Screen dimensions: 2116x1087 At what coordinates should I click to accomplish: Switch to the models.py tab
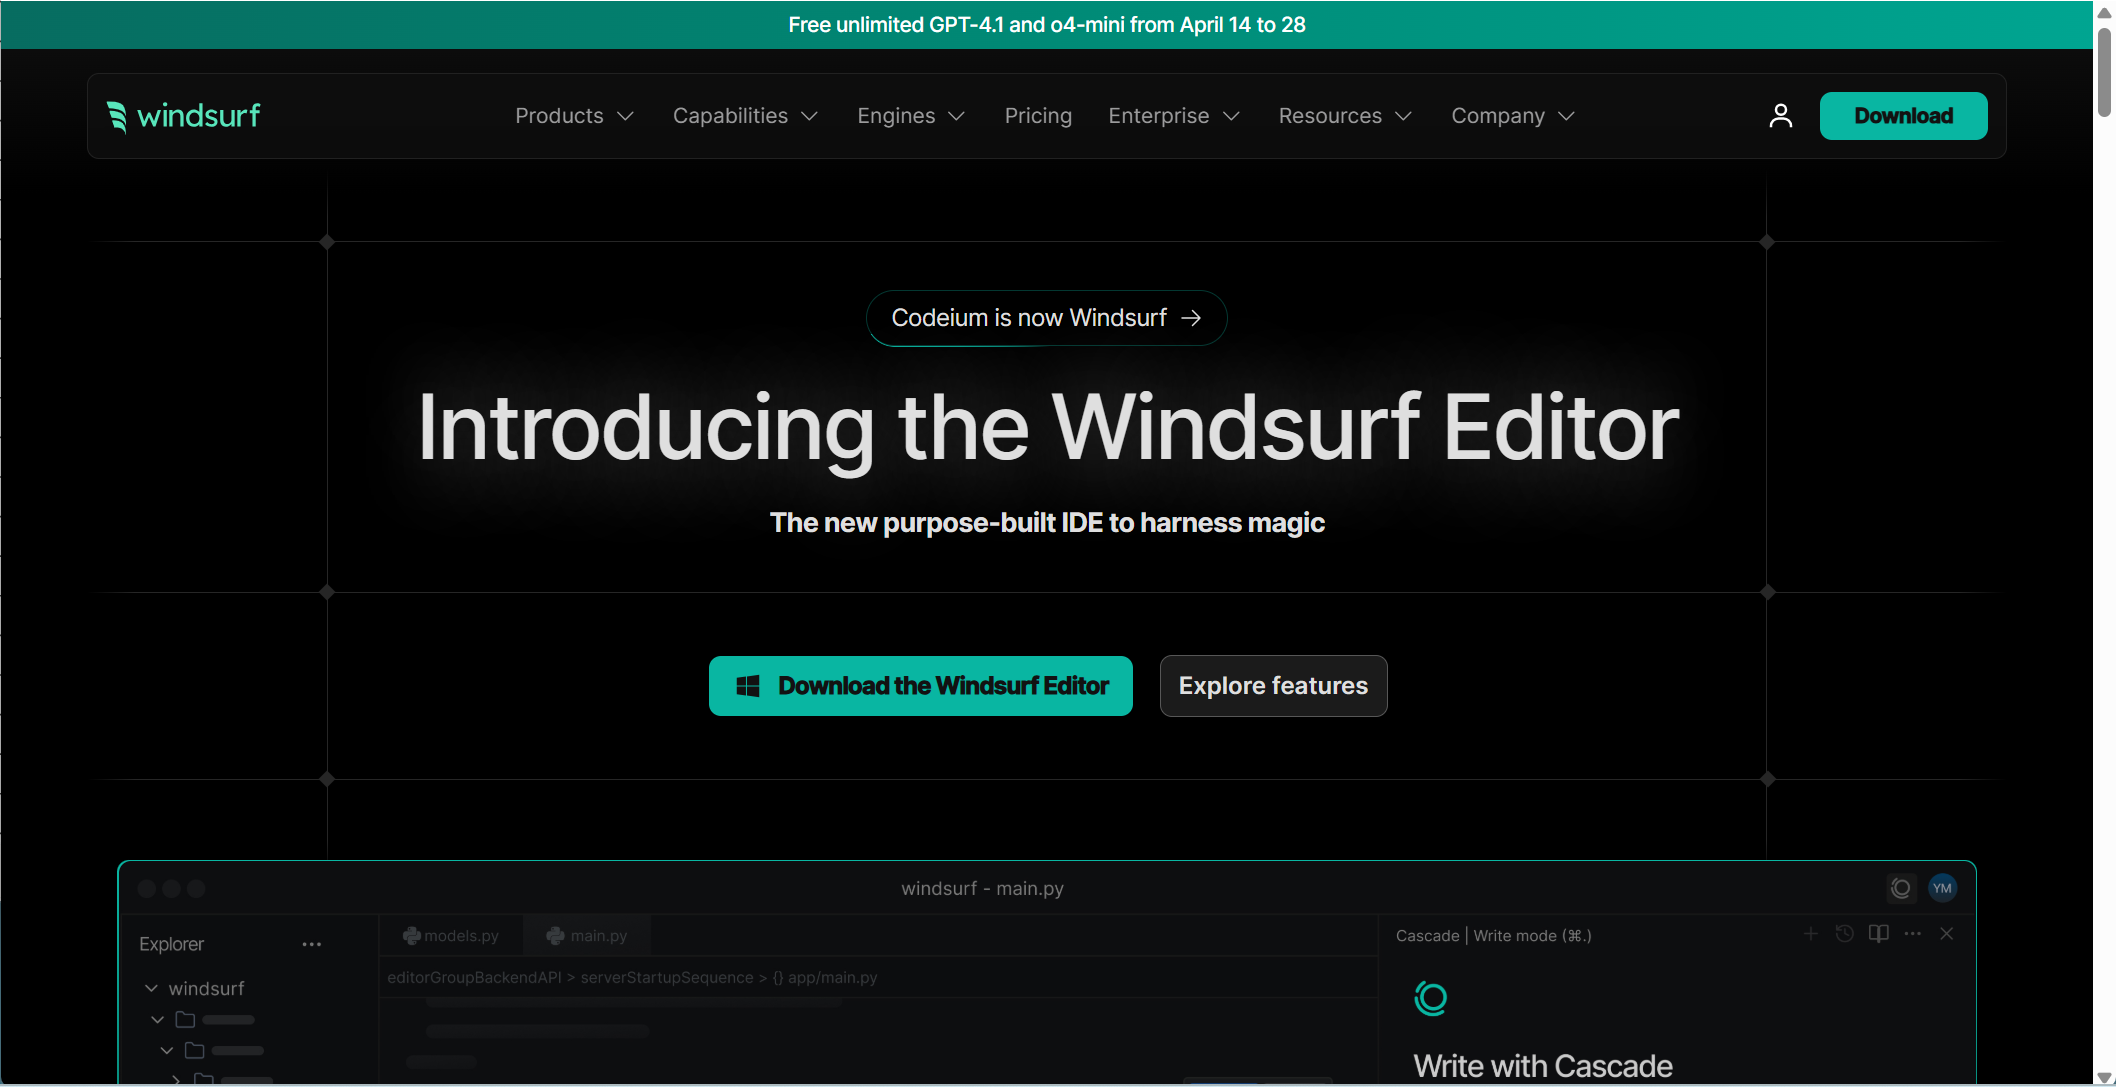(x=451, y=936)
